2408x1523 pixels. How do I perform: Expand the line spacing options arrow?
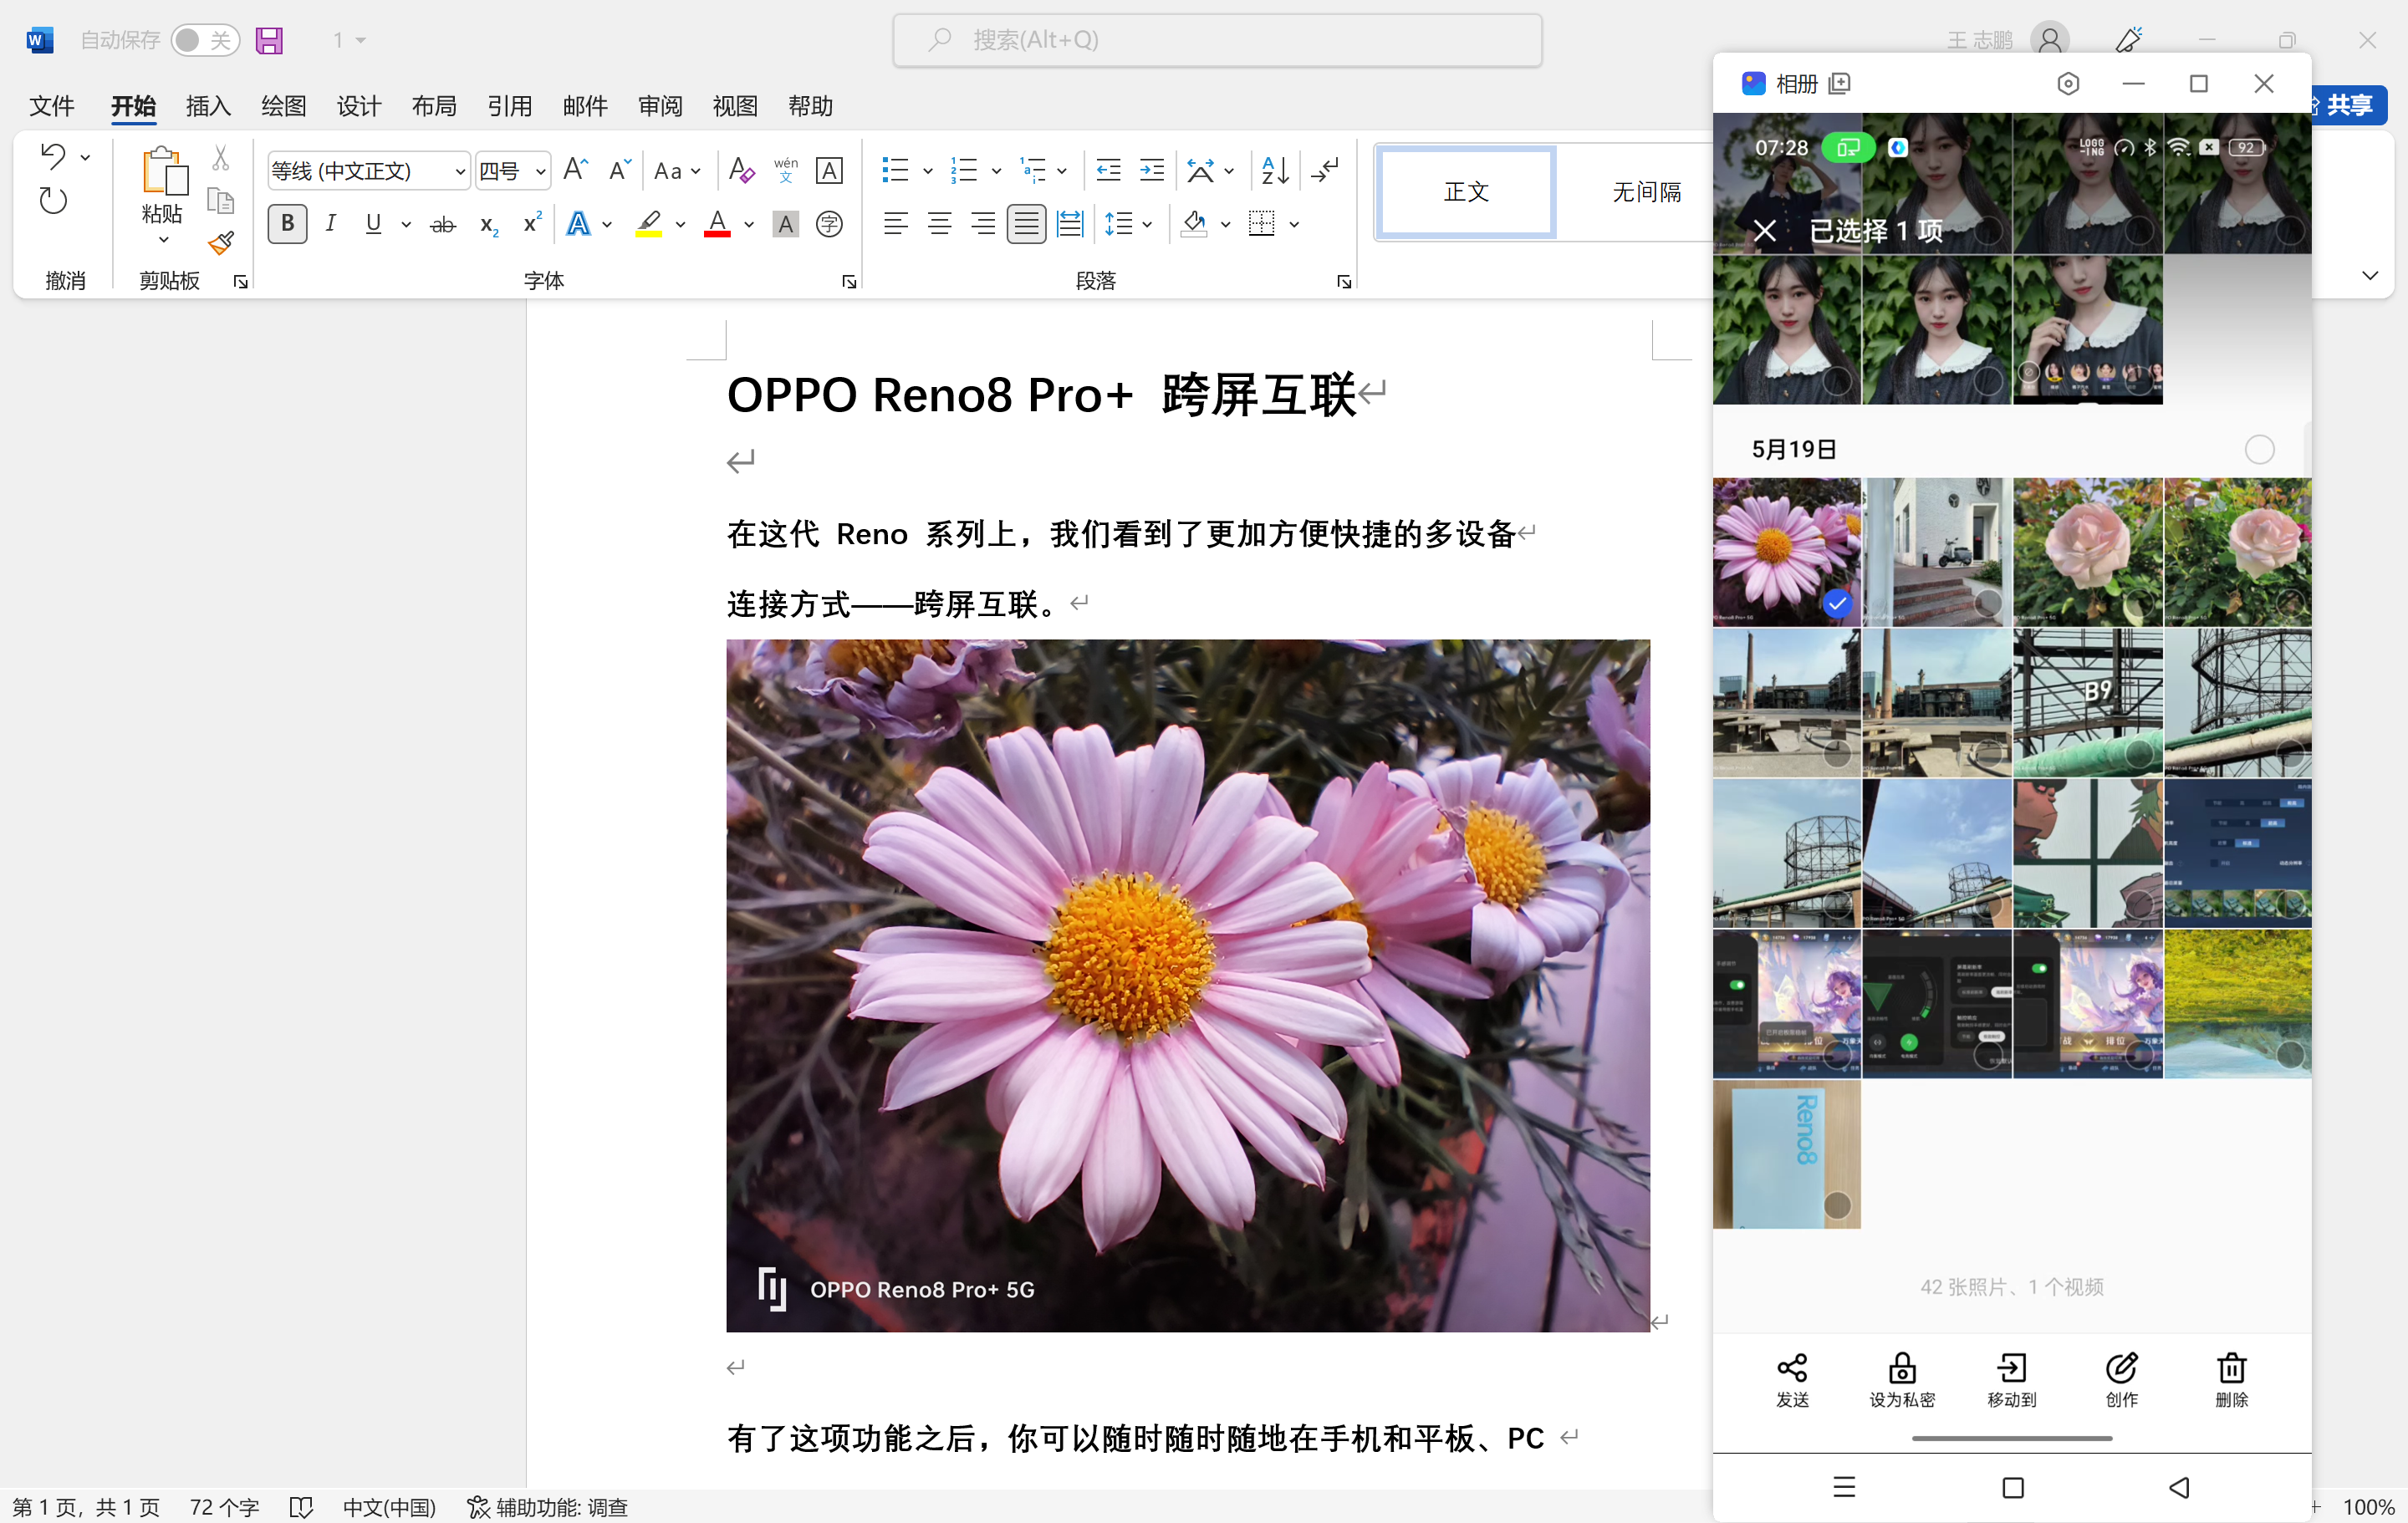[x=1147, y=225]
